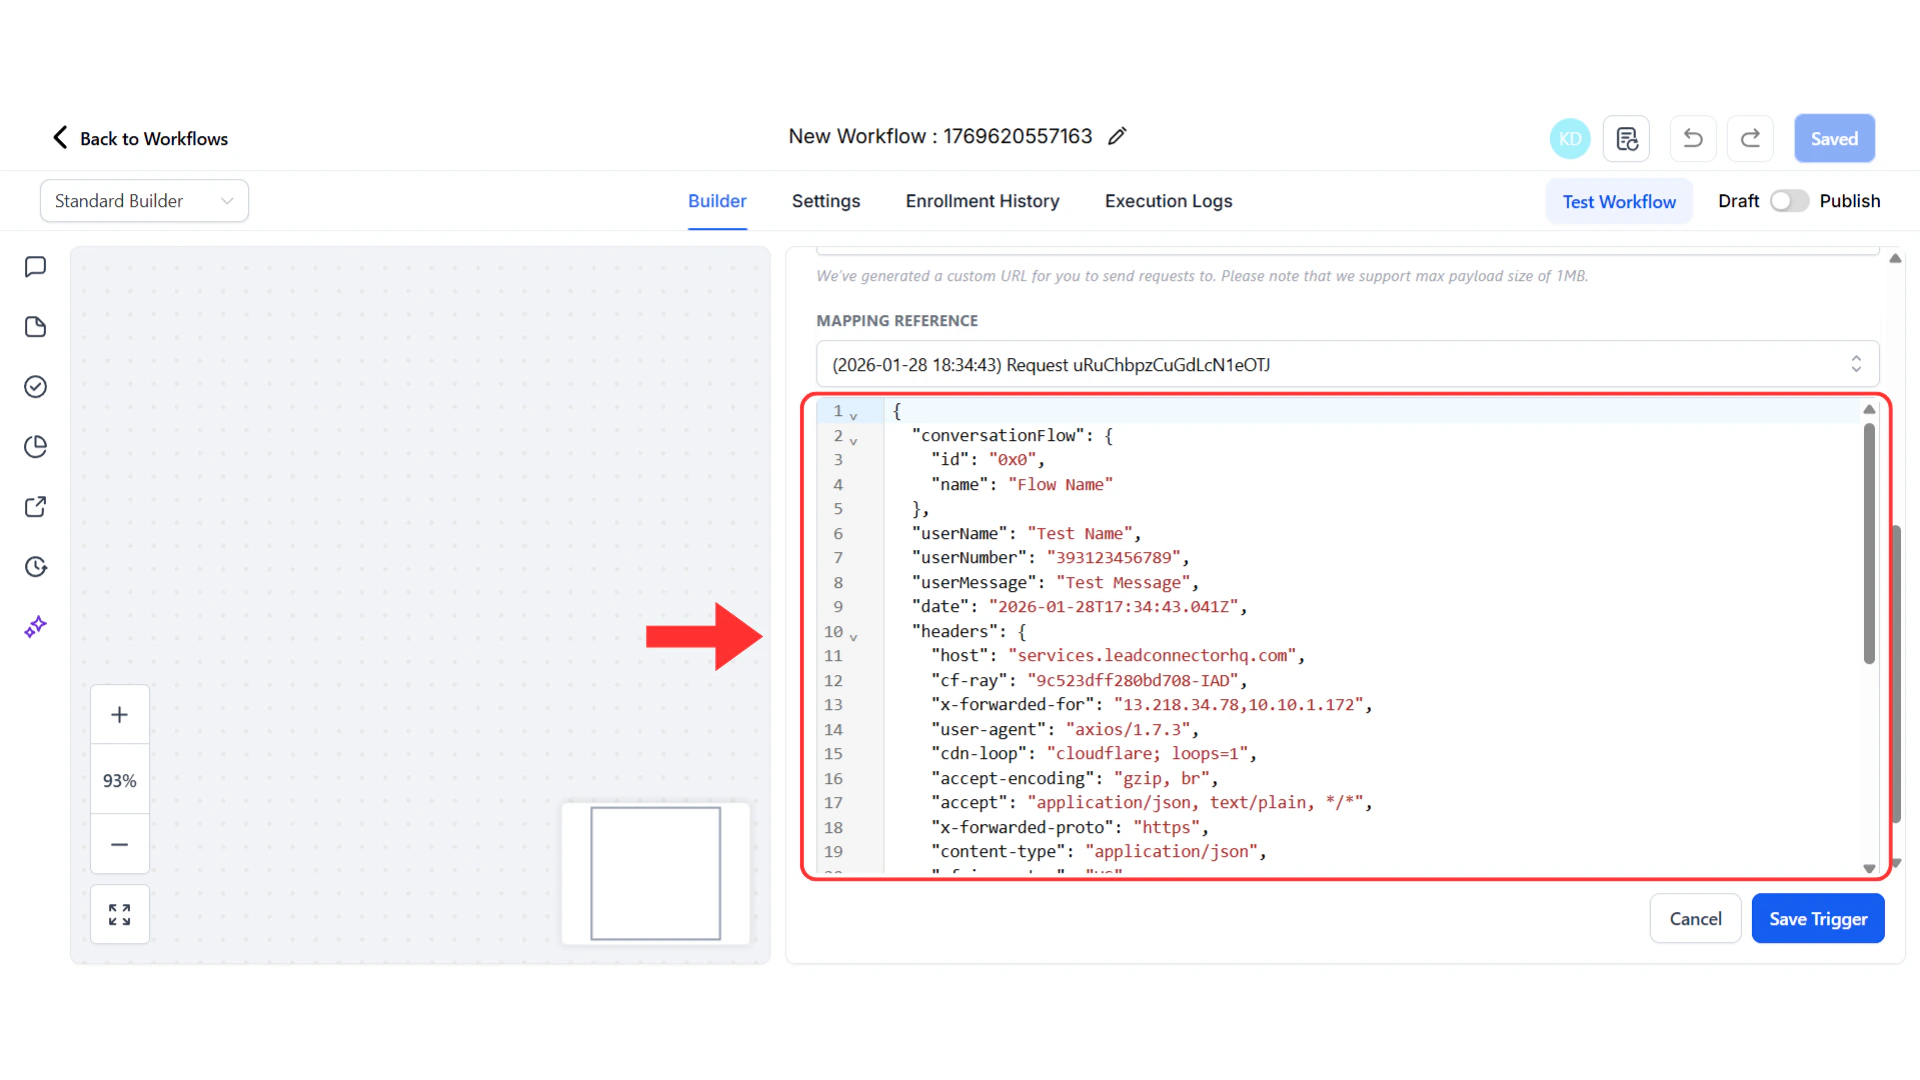This screenshot has width=1920, height=1080.
Task: Switch to the Execution Logs tab
Action: point(1168,201)
